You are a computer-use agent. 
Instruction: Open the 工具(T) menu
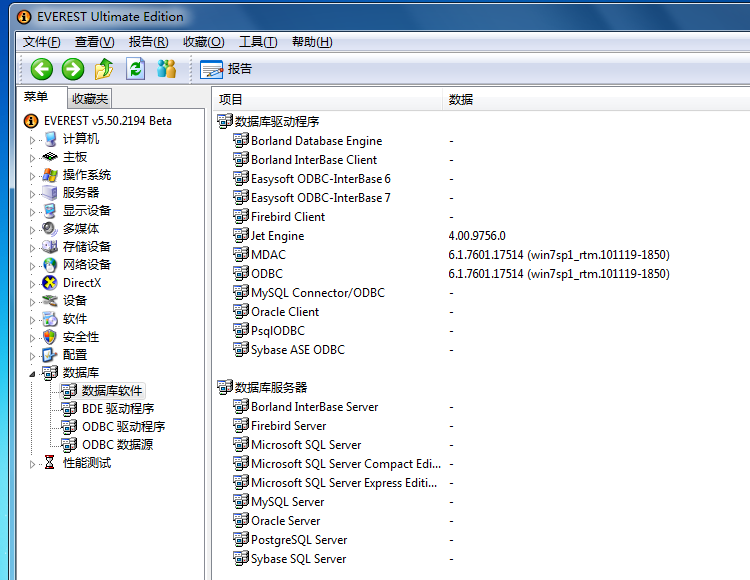coord(257,42)
